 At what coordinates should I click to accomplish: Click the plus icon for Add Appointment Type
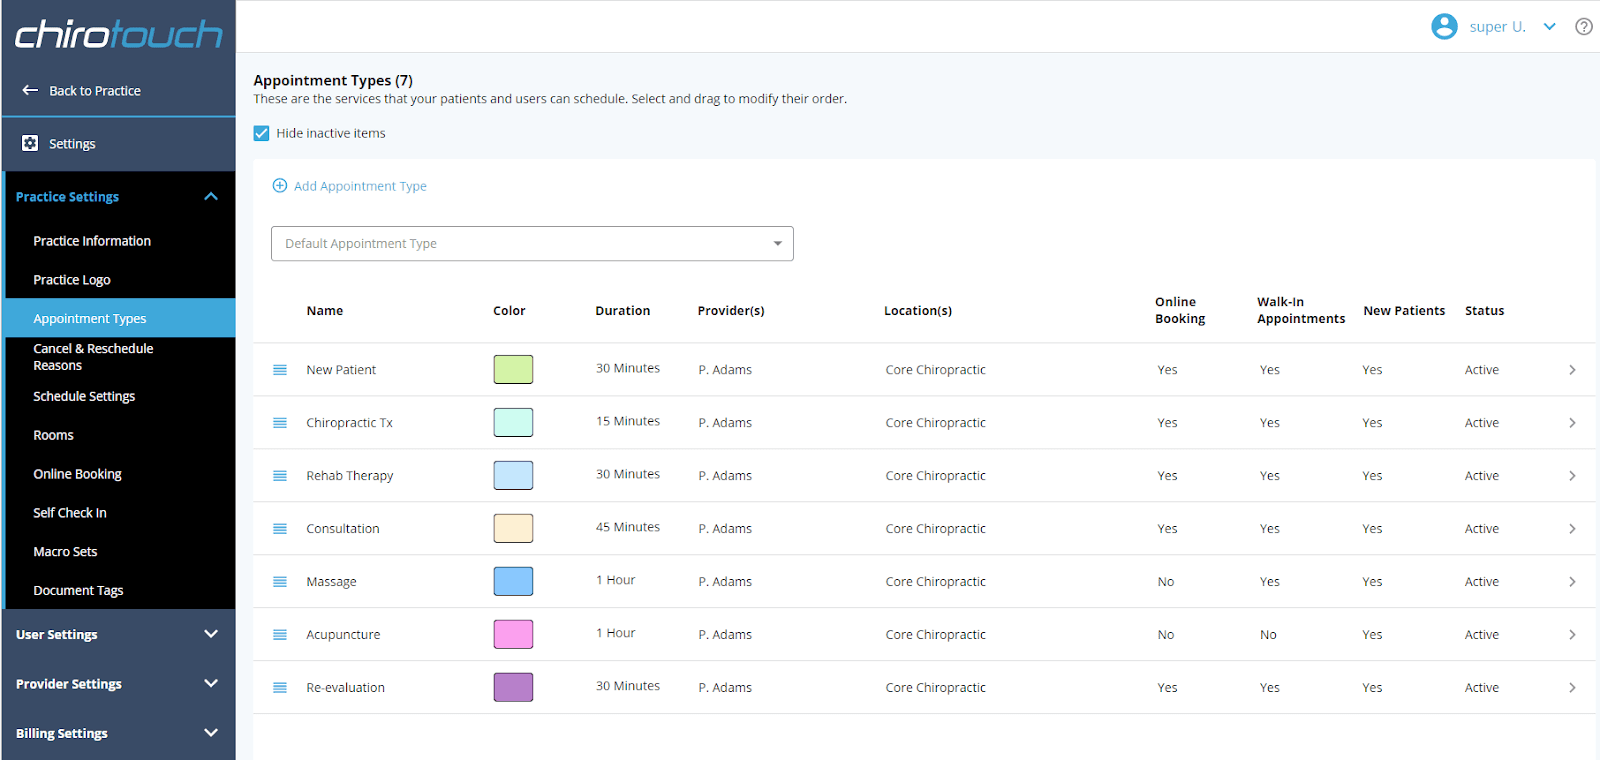pyautogui.click(x=280, y=185)
